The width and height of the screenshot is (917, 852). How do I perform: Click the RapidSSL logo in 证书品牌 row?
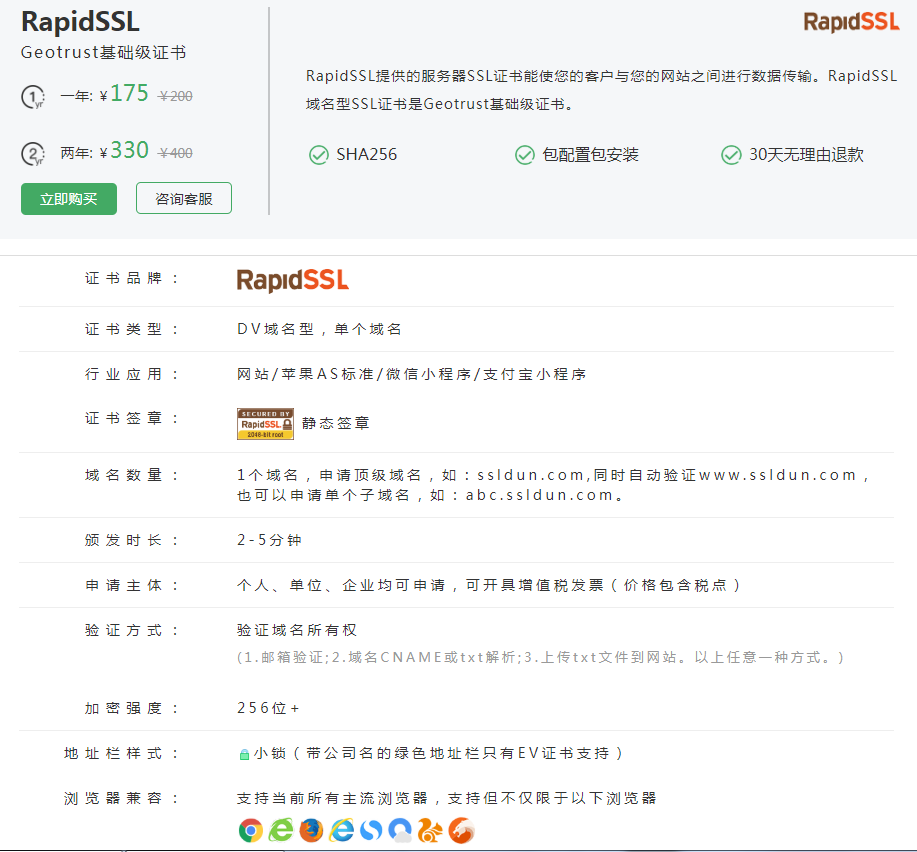point(292,281)
